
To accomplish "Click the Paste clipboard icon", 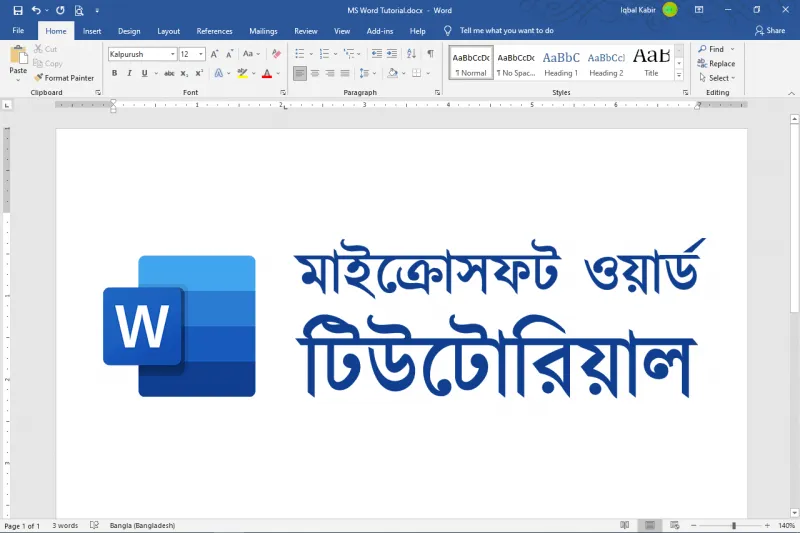I will coord(18,55).
